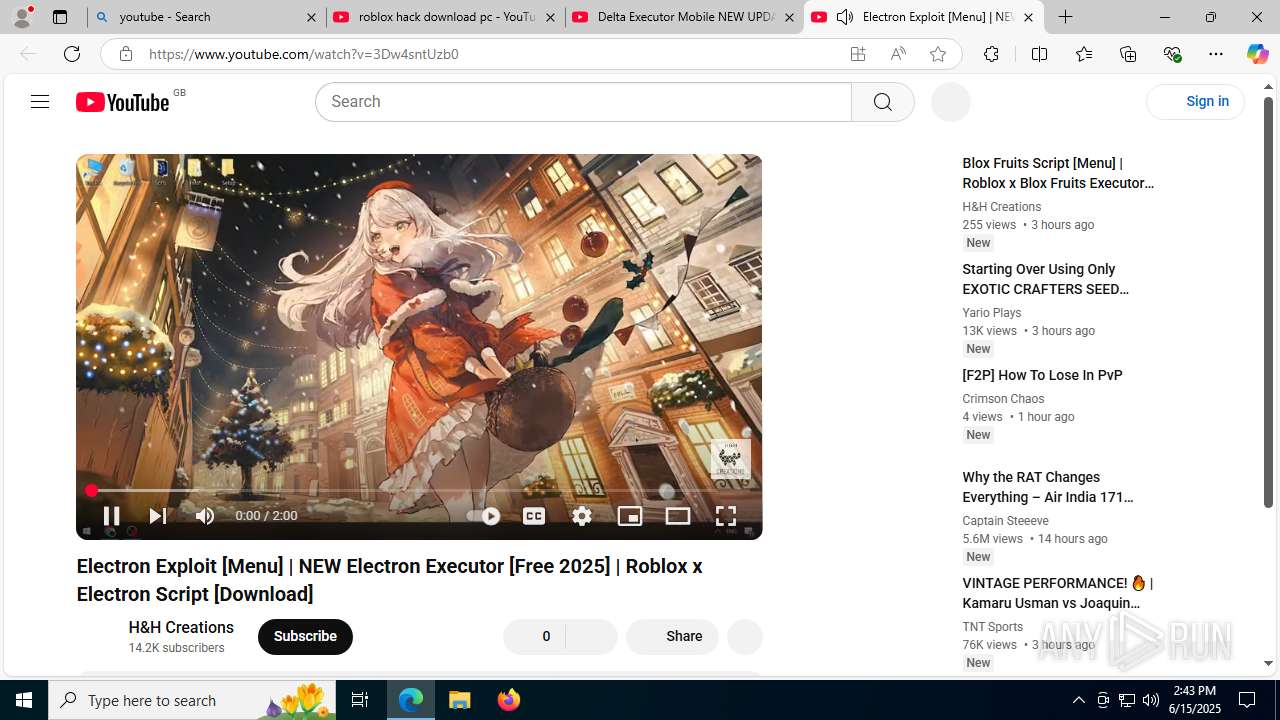
Task: Mute audio on Electron Exploit tab
Action: [845, 17]
